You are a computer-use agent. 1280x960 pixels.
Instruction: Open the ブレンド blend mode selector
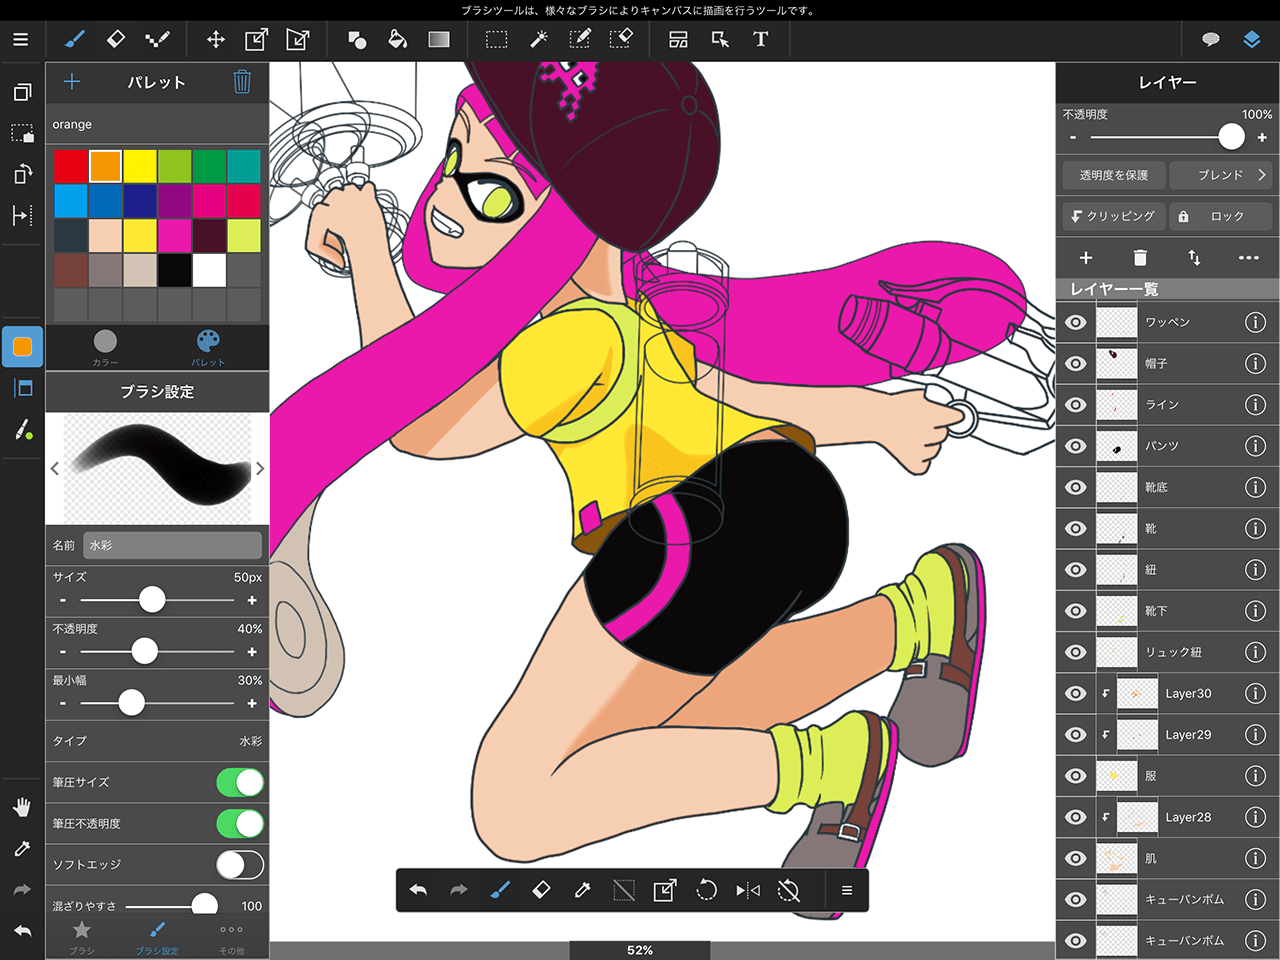1221,175
